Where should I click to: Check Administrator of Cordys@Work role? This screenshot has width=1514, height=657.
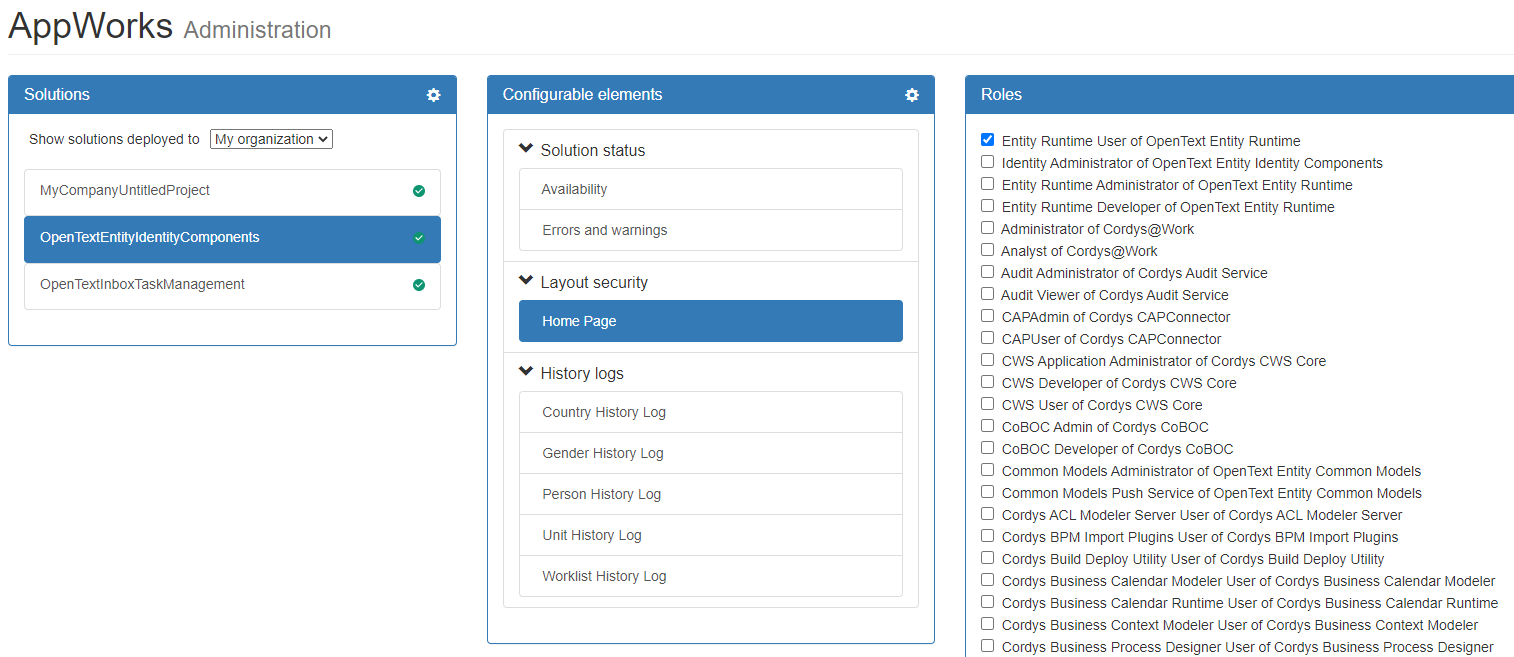[x=988, y=228]
